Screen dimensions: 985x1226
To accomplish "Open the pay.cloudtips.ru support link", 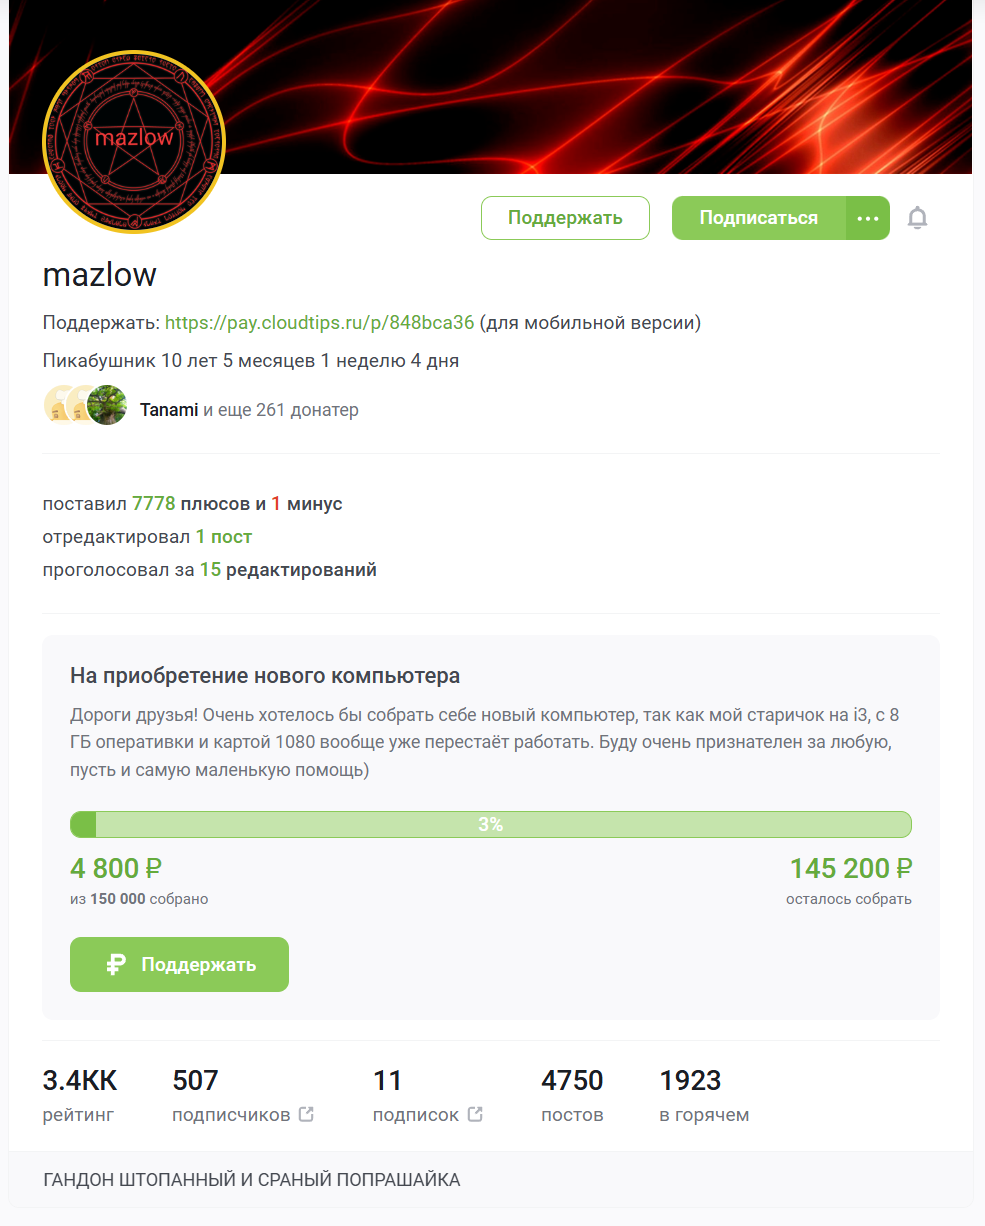I will pyautogui.click(x=319, y=323).
